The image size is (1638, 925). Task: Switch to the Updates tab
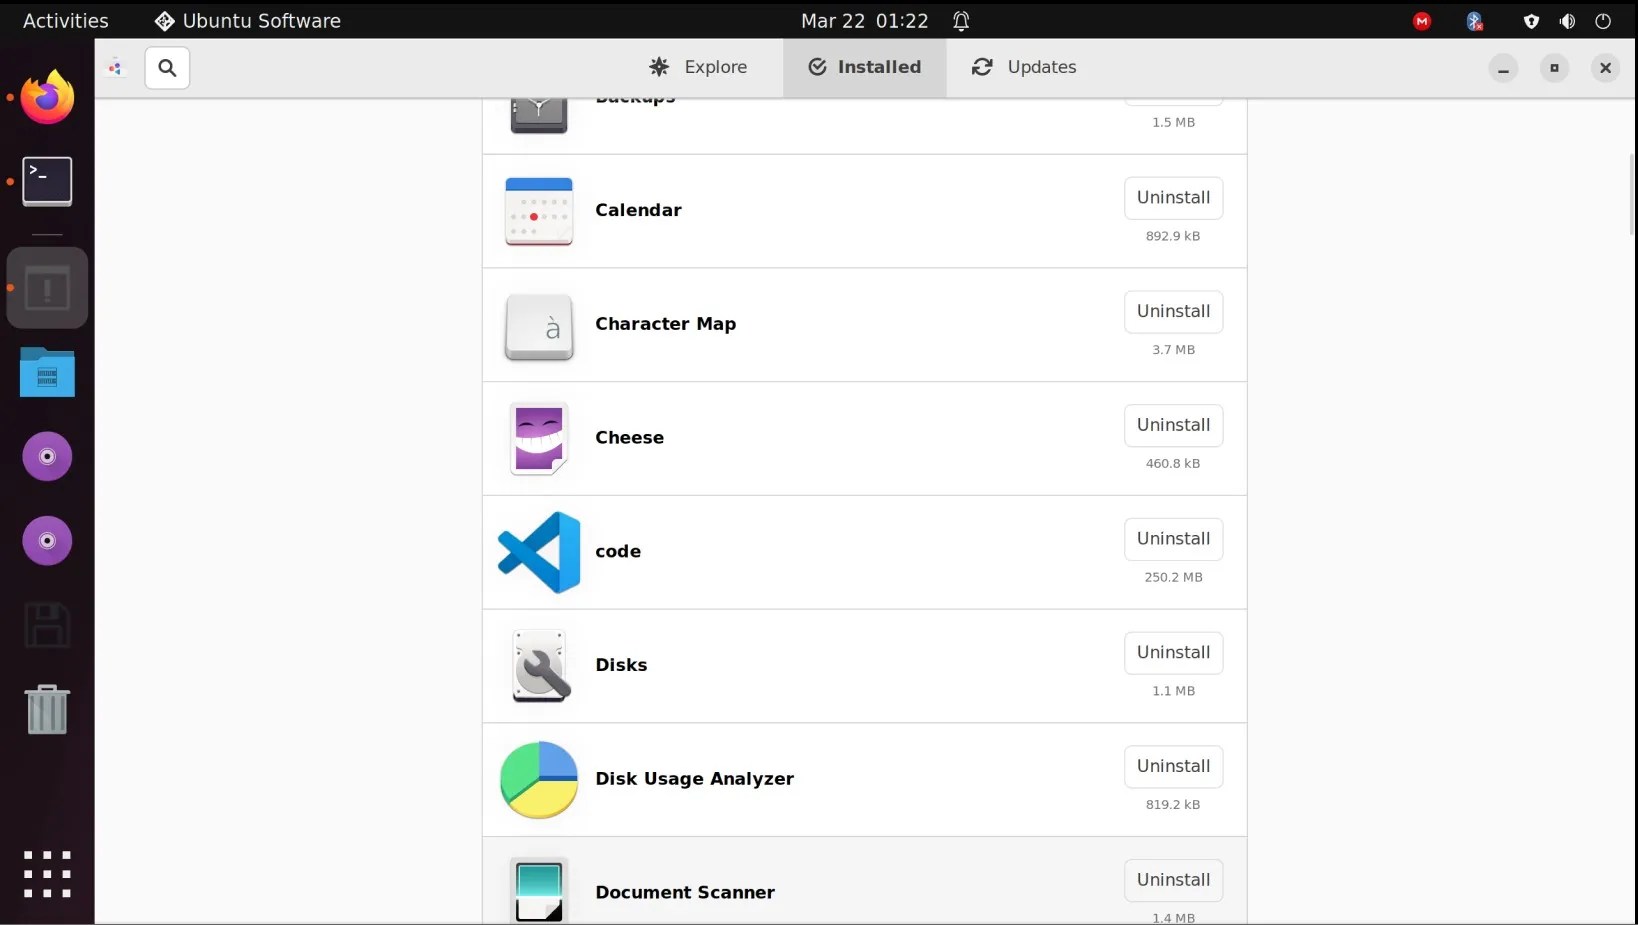(x=1024, y=67)
